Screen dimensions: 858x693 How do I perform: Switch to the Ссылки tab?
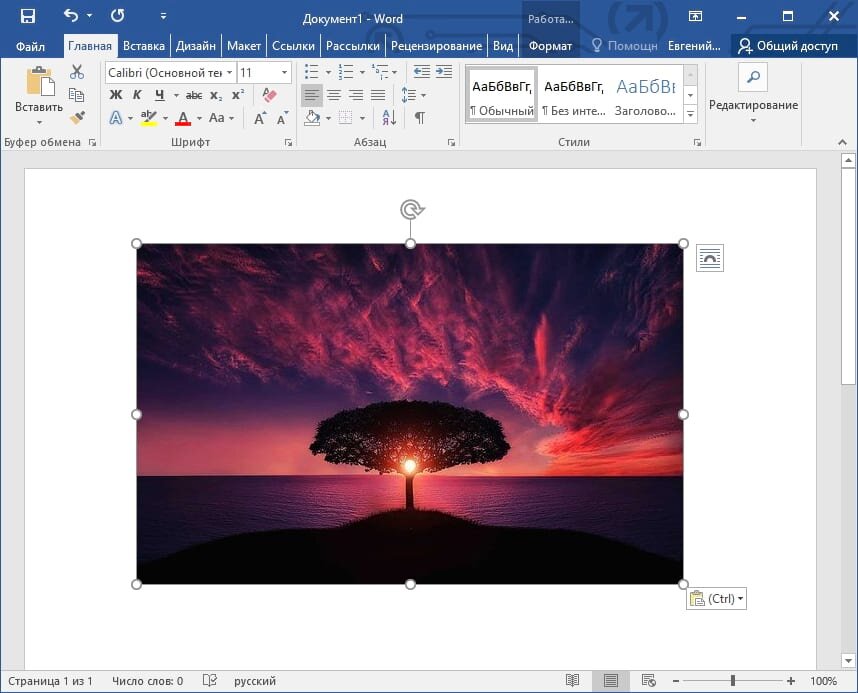point(293,46)
